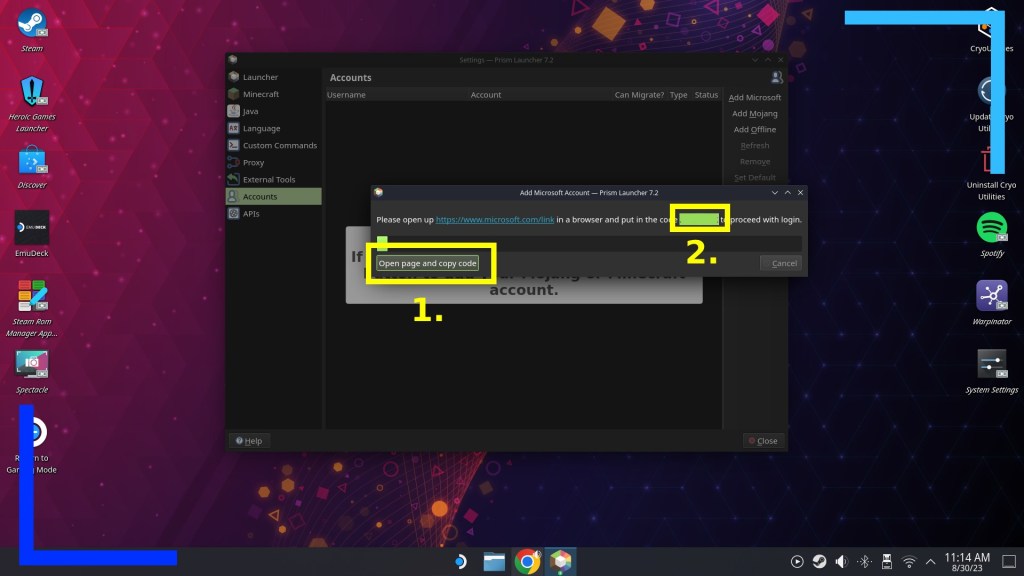Click the Status column header
This screenshot has width=1024, height=576.
coord(706,95)
